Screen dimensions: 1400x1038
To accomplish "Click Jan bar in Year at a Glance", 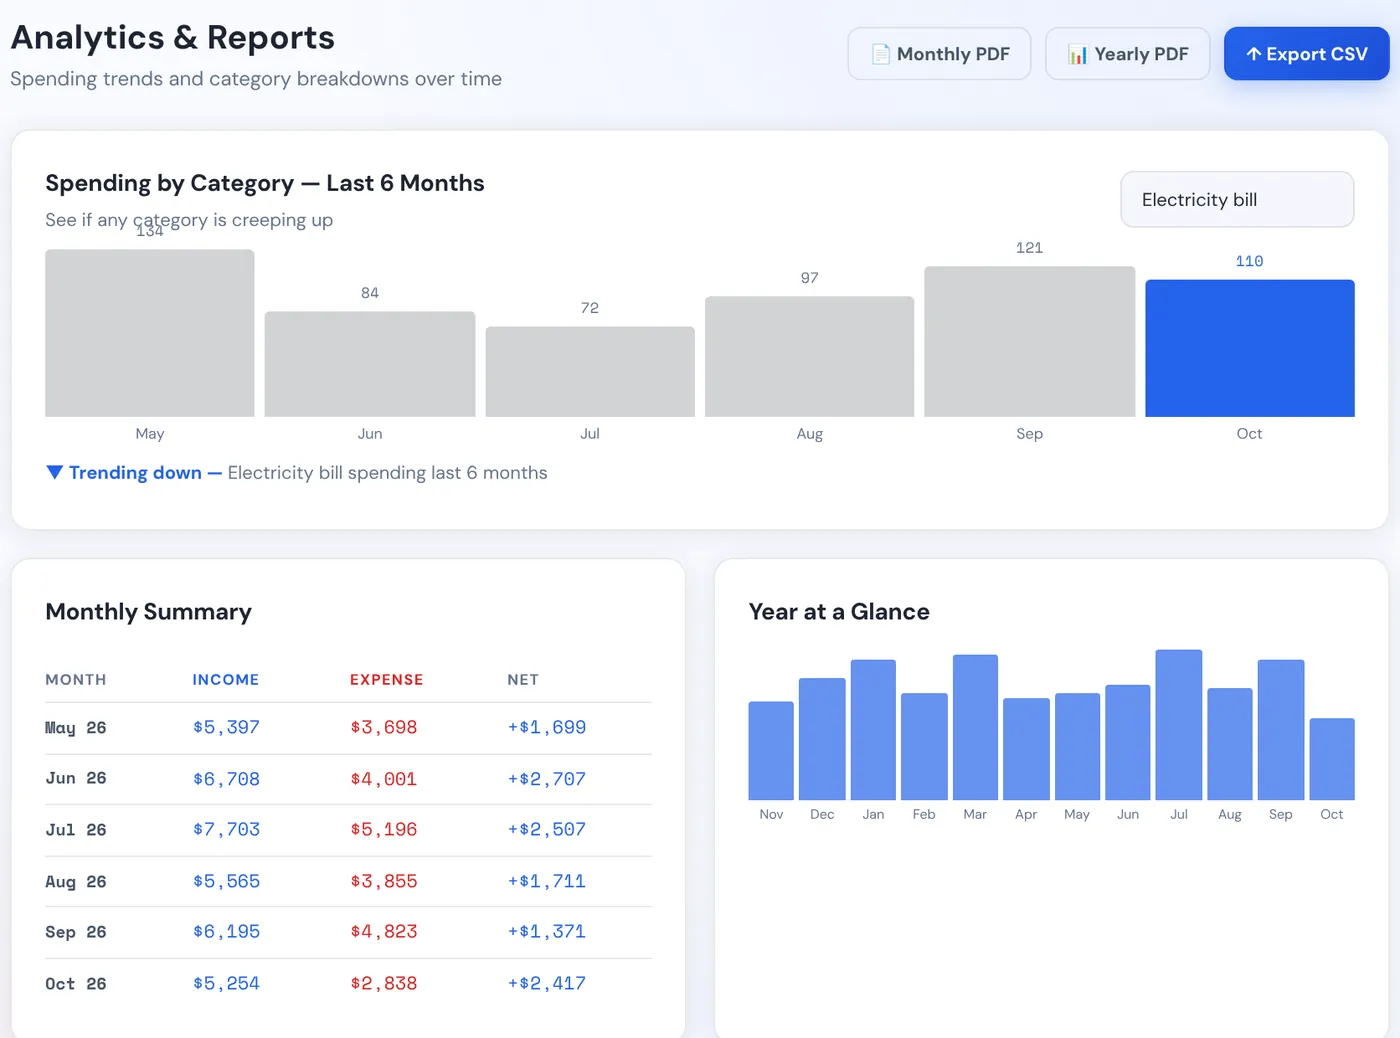I will (x=873, y=730).
